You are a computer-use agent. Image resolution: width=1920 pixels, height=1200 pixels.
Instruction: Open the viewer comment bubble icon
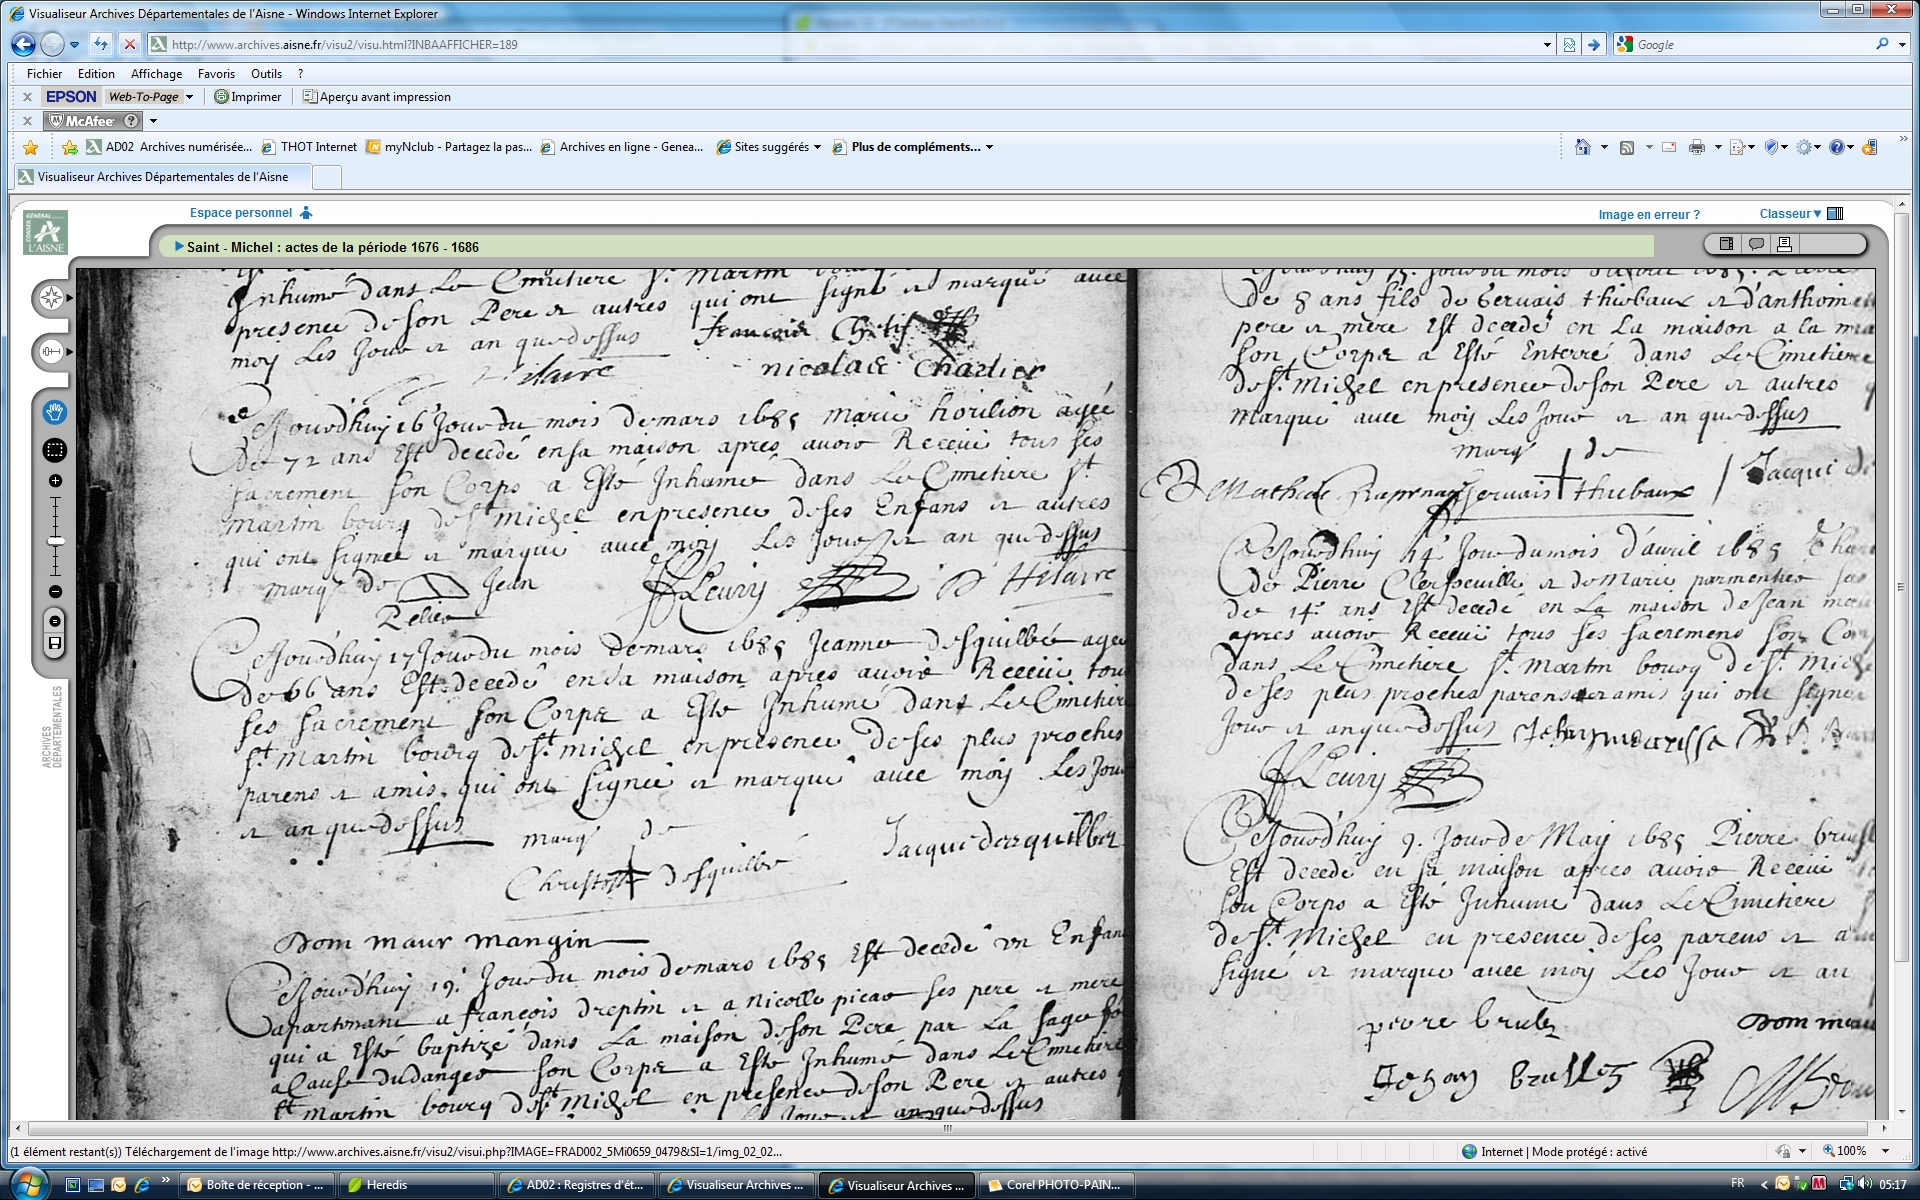point(1755,244)
